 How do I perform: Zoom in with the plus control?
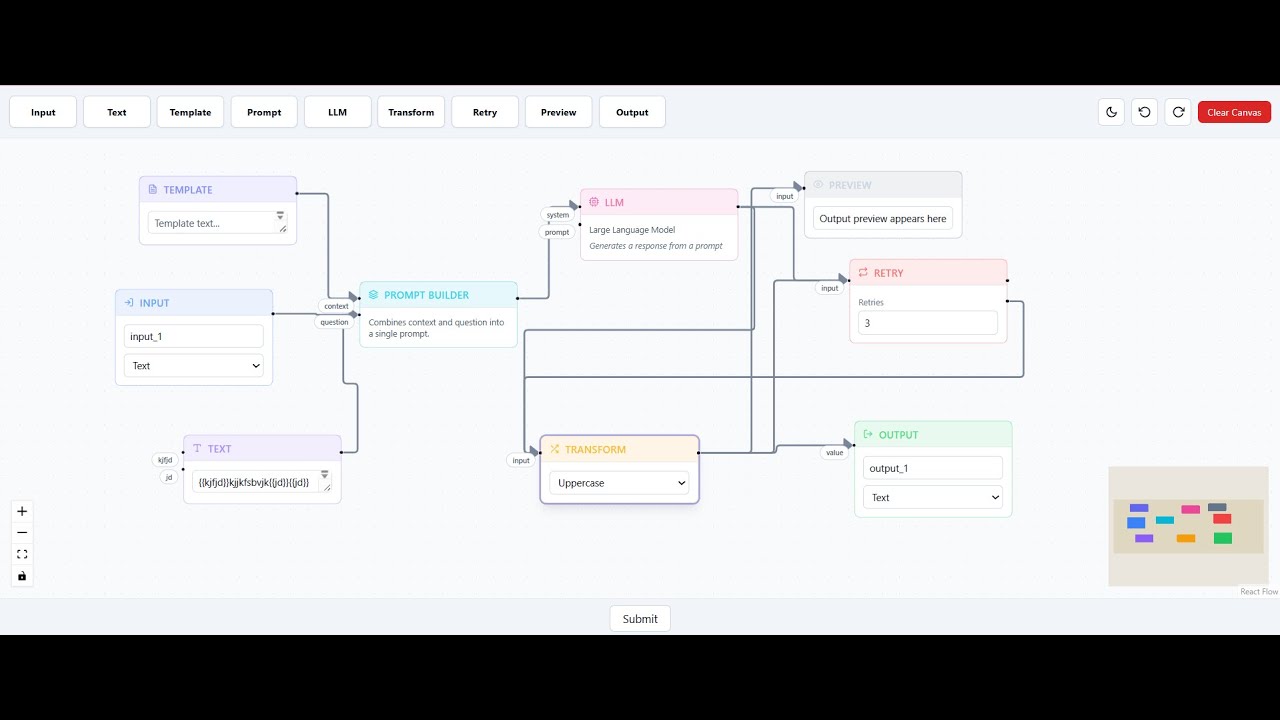(22, 511)
